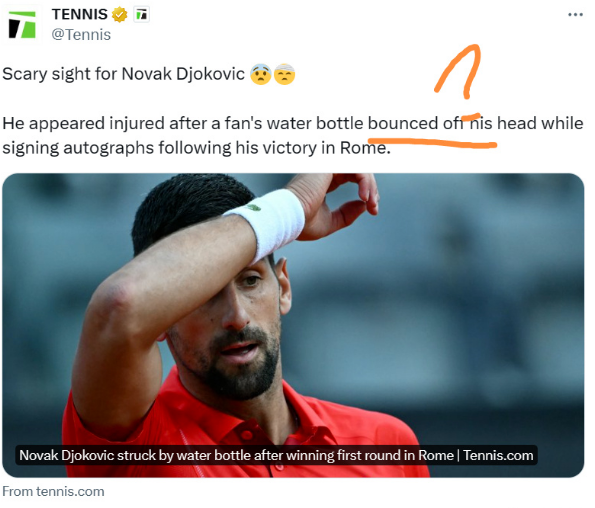Viewport: 595px width, 508px height.
Task: Open the From tennis.com source link
Action: pyautogui.click(x=54, y=491)
